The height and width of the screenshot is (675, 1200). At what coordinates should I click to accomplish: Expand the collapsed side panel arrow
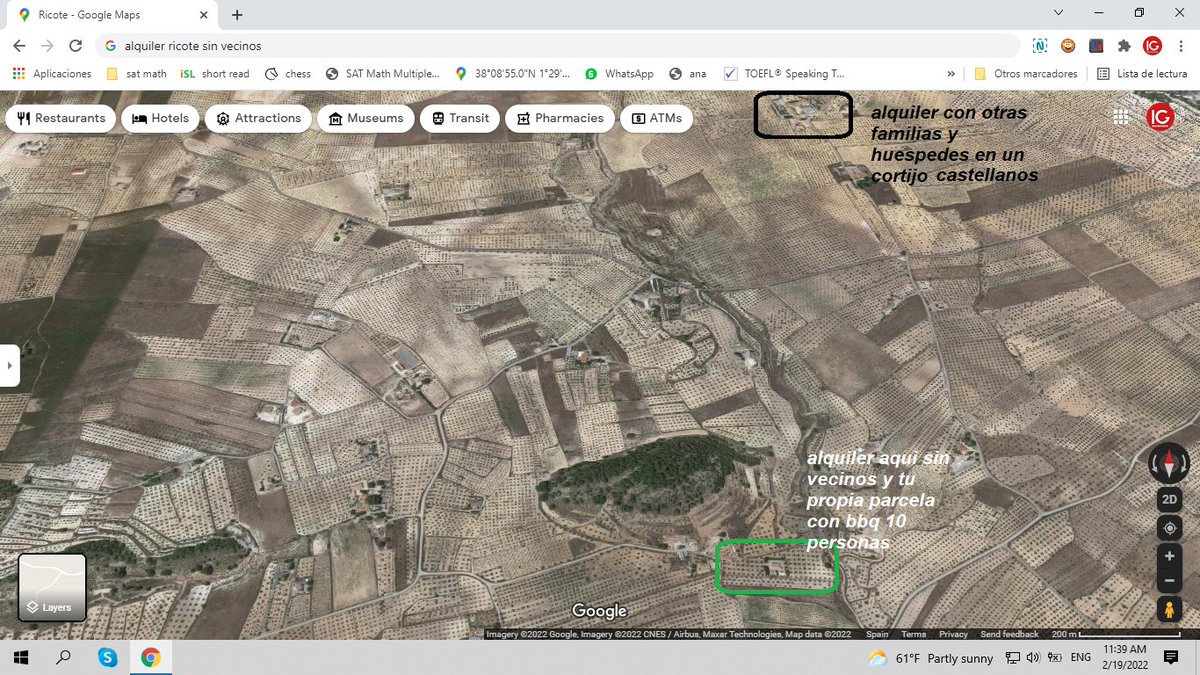coord(9,366)
